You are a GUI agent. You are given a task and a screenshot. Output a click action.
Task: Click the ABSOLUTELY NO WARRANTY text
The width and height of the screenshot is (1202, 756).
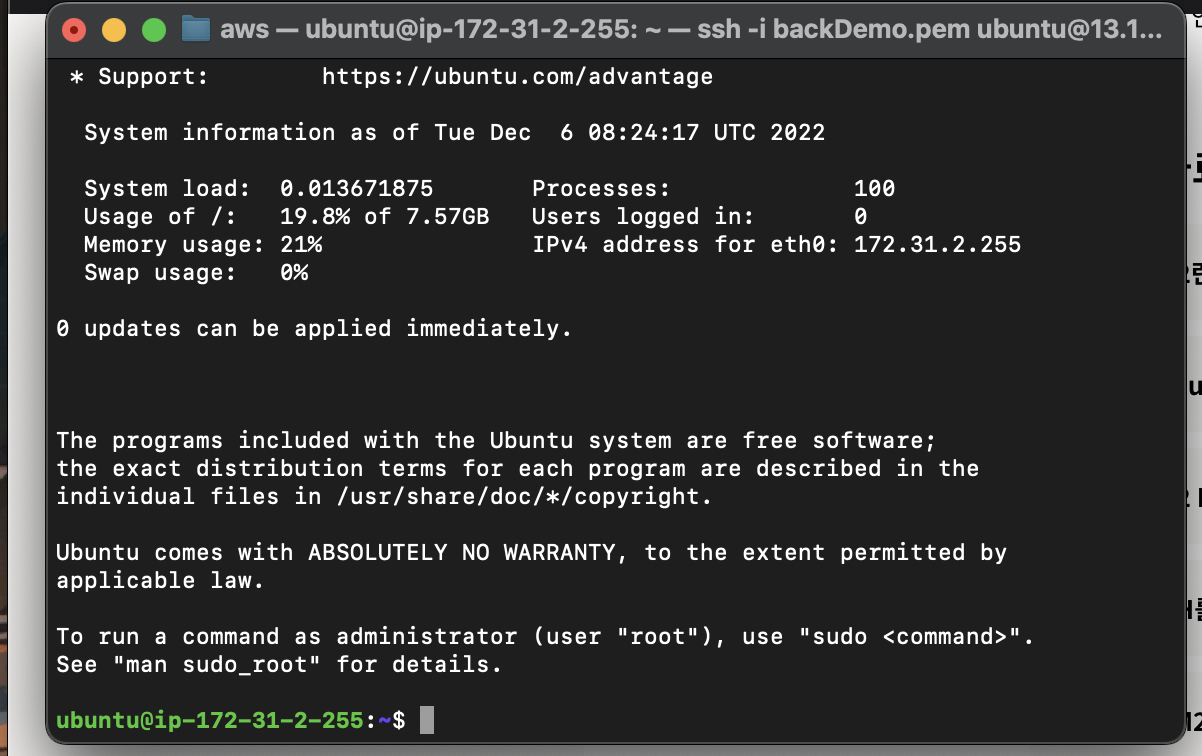coord(468,552)
